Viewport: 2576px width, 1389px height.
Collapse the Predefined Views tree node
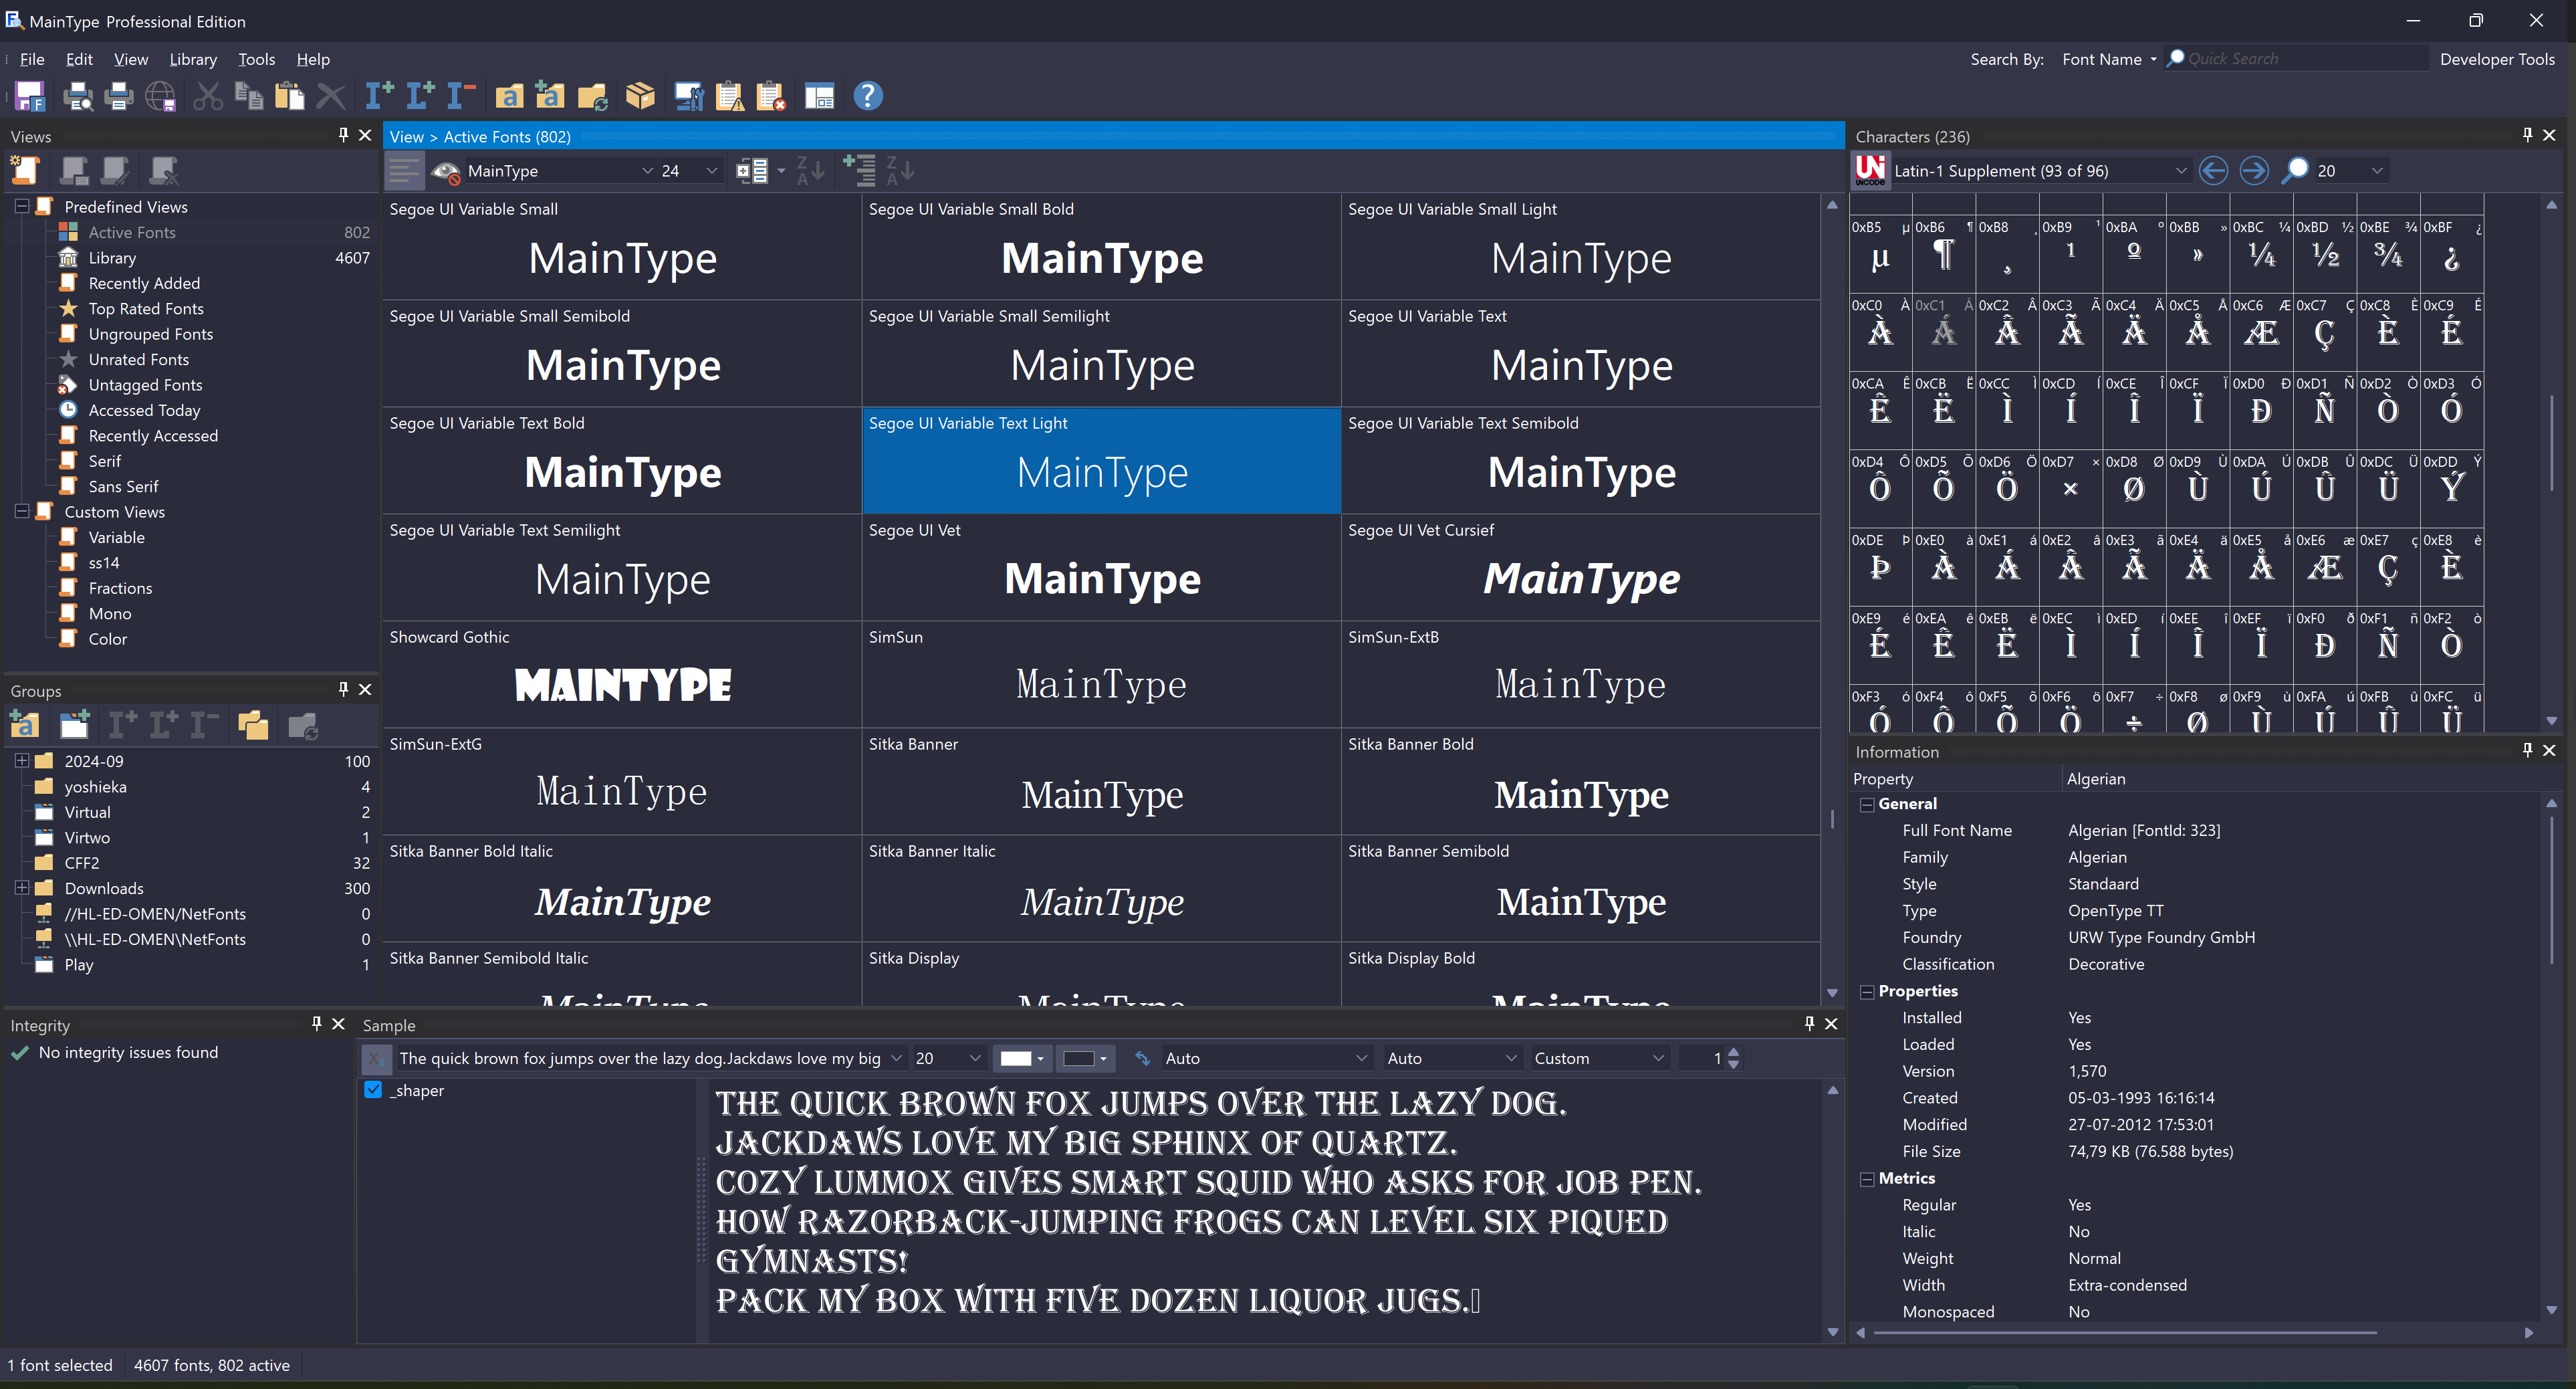(x=21, y=206)
